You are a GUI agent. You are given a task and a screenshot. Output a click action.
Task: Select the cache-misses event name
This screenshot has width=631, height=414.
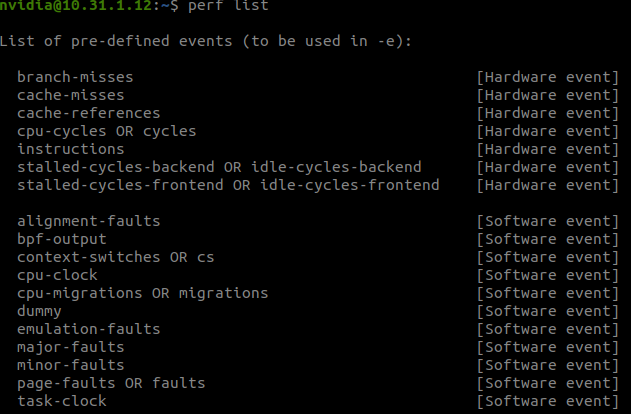[x=71, y=95]
